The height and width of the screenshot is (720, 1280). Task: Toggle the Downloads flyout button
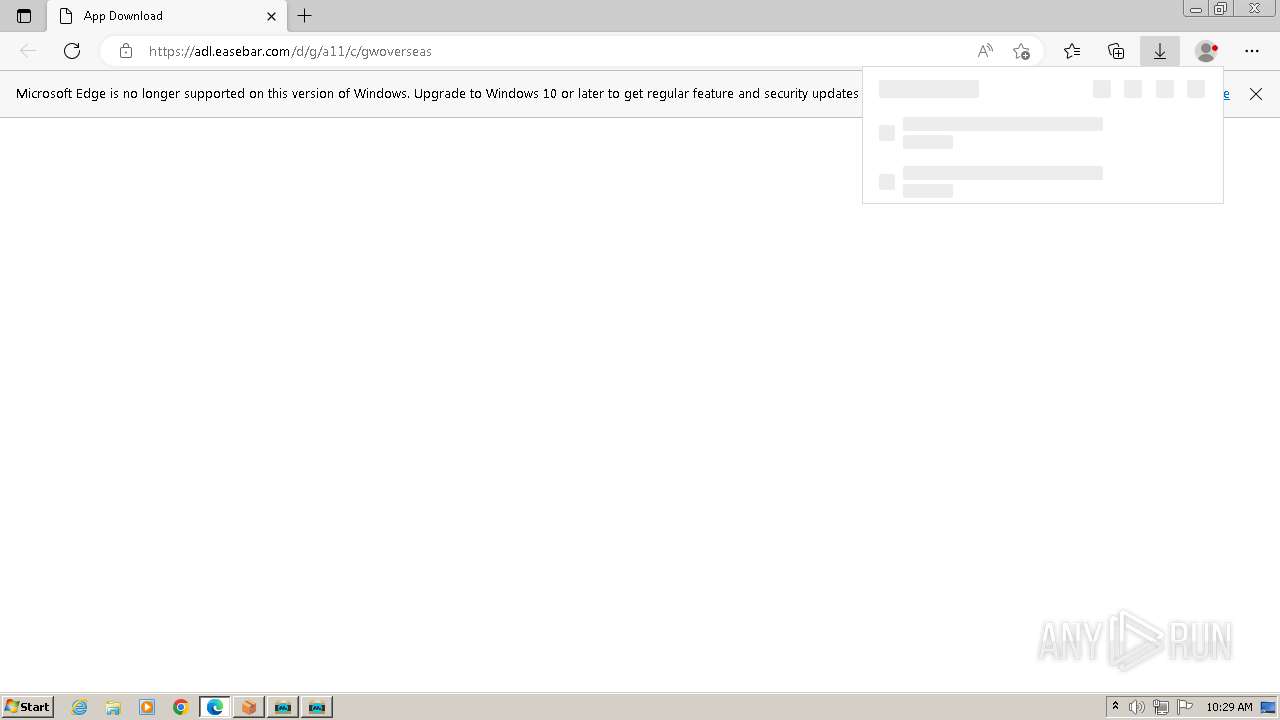(1160, 51)
